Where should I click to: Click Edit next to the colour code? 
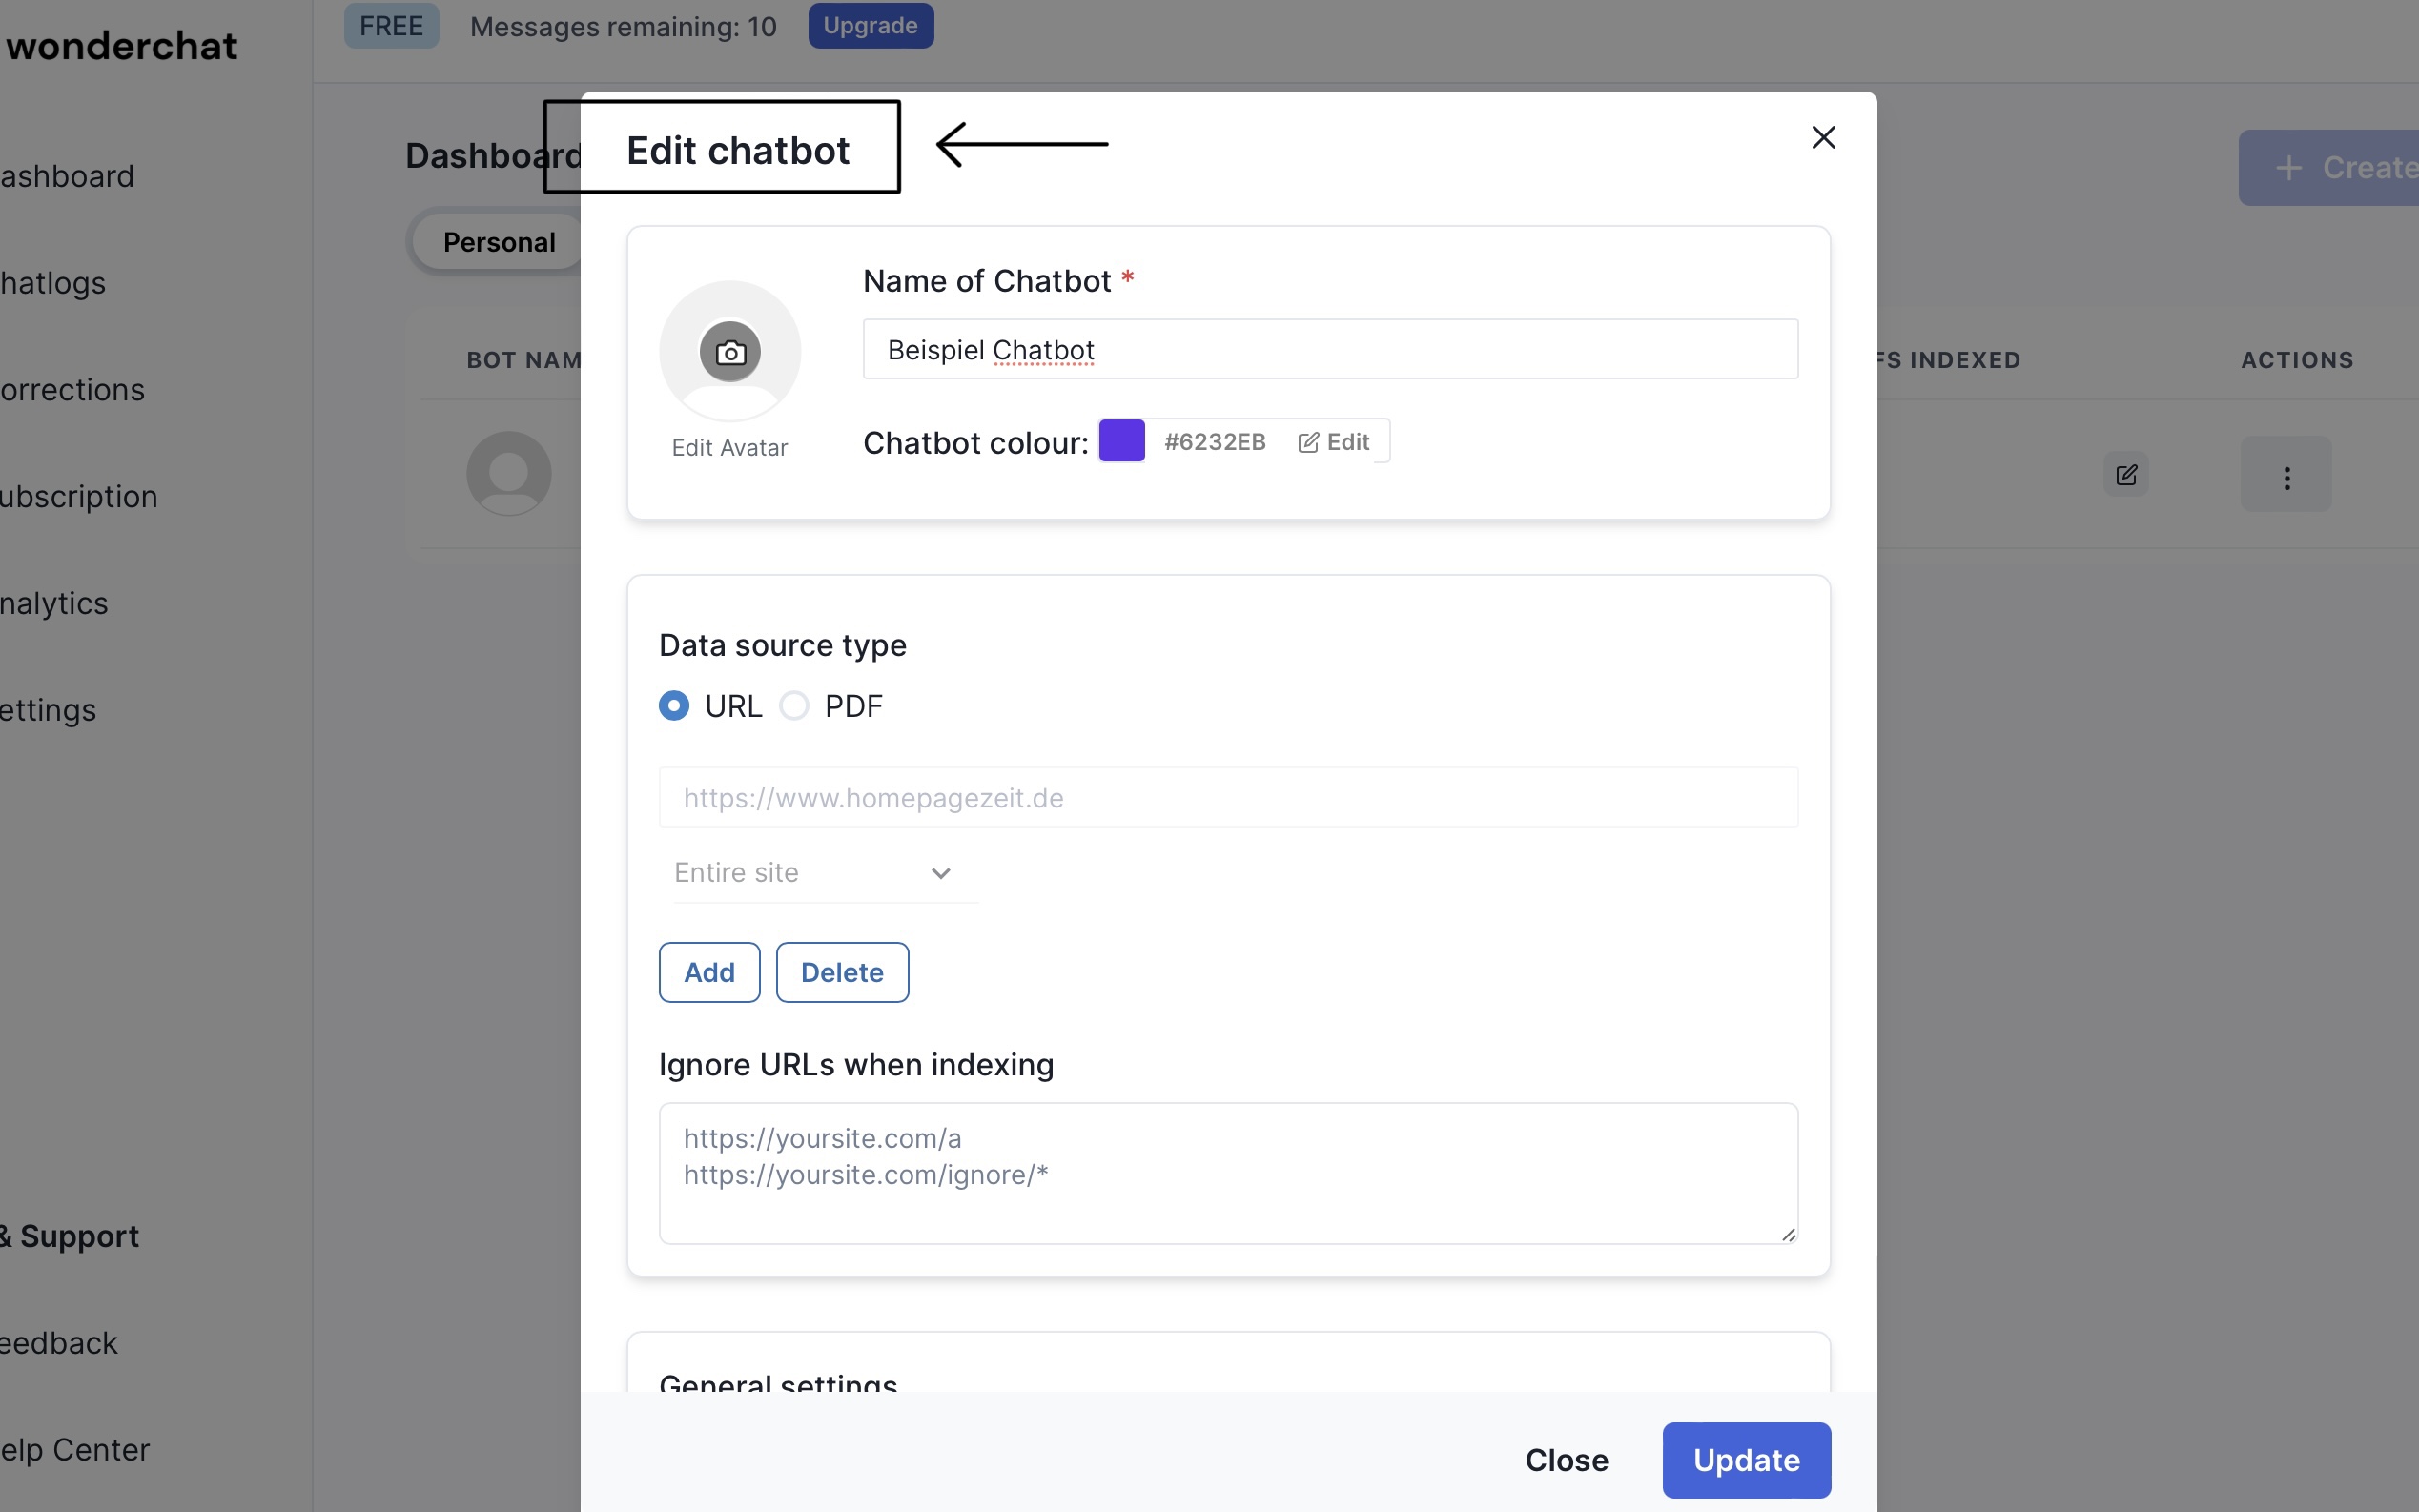pos(1333,442)
